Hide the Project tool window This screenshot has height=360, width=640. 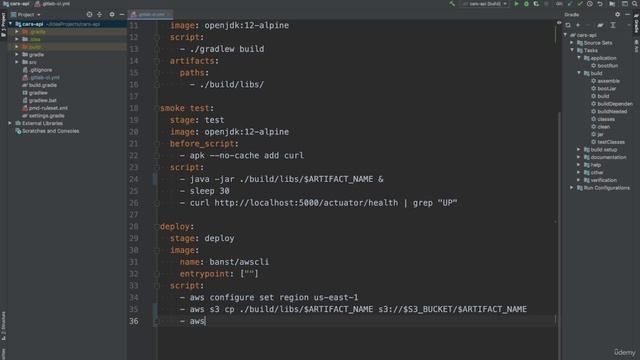[122, 14]
